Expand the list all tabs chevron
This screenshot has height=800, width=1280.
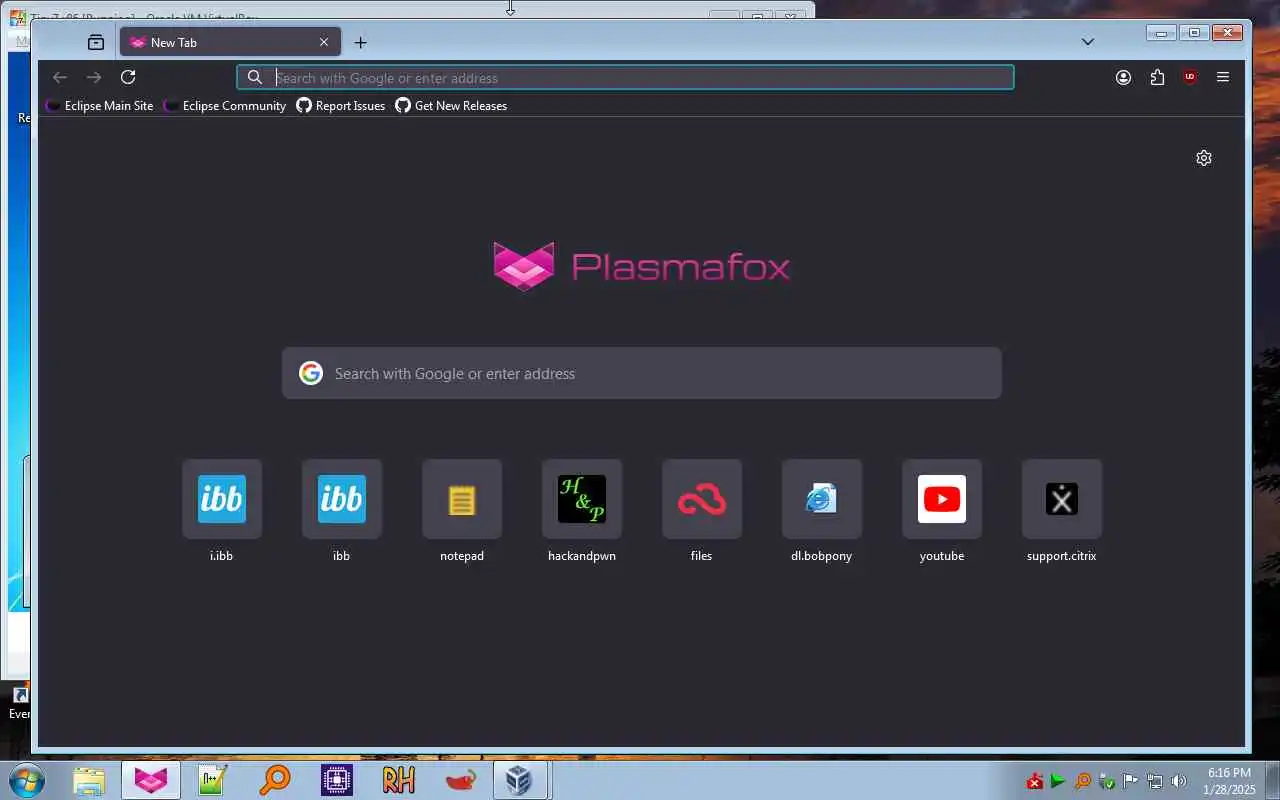point(1088,42)
